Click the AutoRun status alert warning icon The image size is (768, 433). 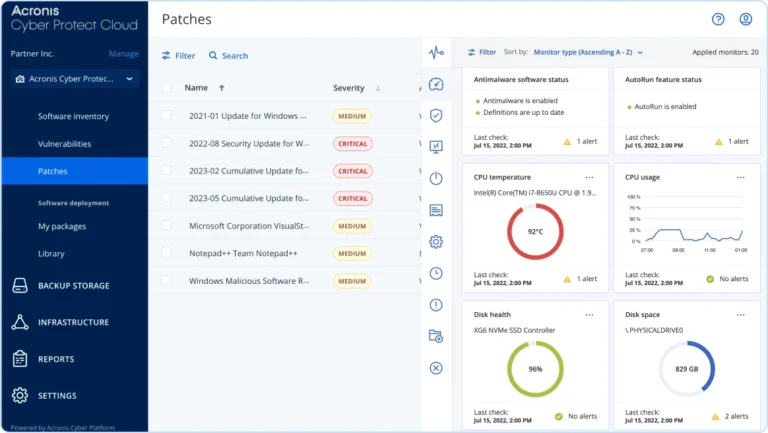tap(719, 142)
